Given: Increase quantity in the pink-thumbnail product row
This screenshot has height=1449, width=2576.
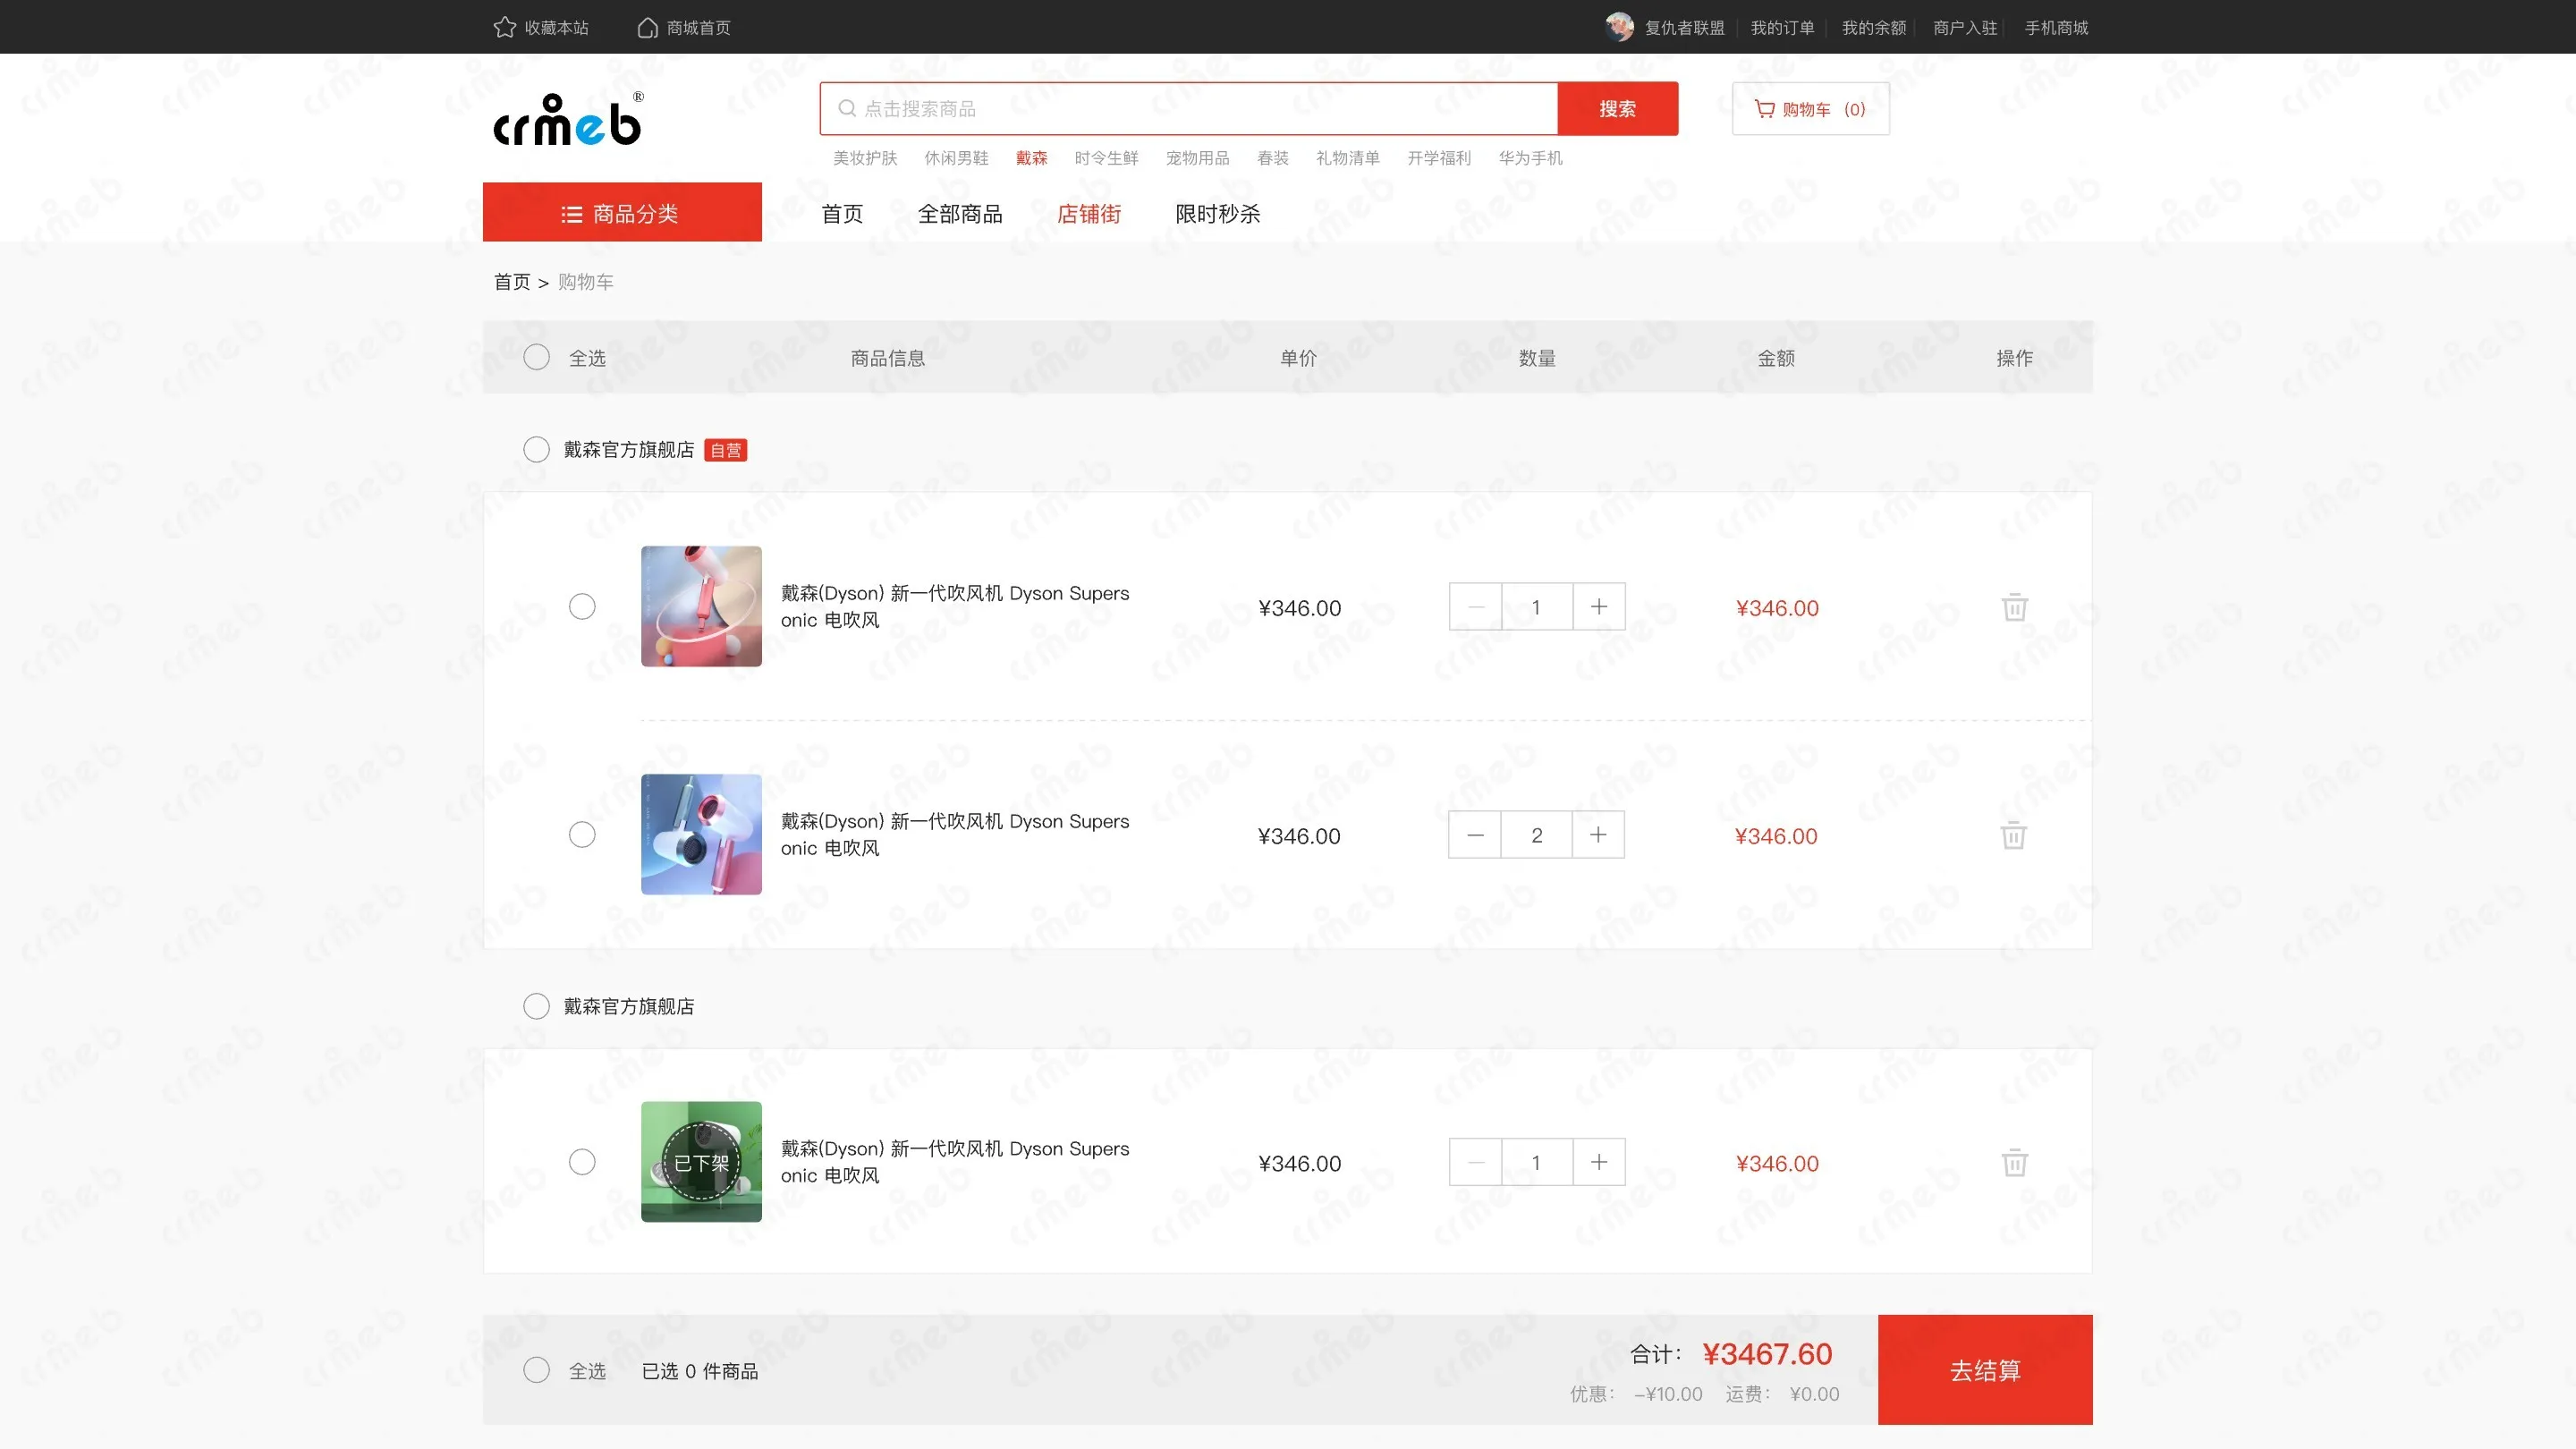Looking at the screenshot, I should coord(1599,607).
